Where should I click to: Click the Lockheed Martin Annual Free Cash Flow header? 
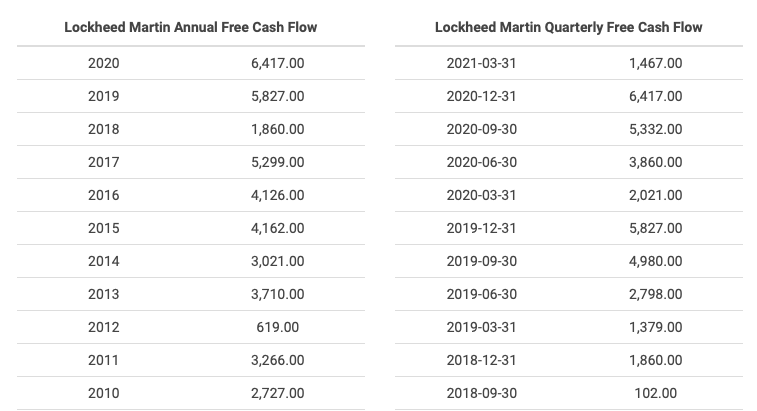click(190, 27)
